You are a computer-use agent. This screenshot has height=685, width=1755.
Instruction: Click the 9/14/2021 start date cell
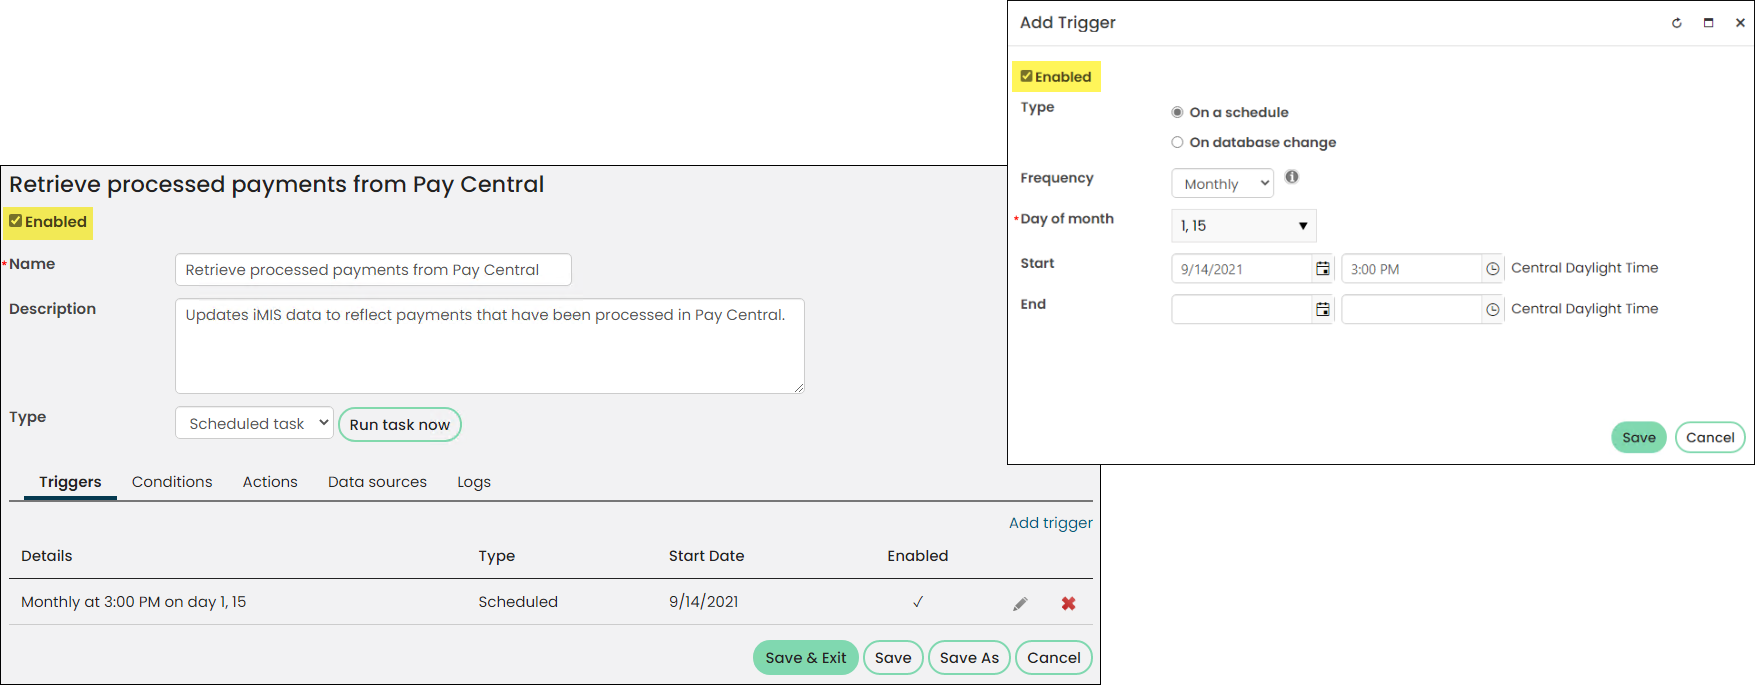click(x=703, y=602)
